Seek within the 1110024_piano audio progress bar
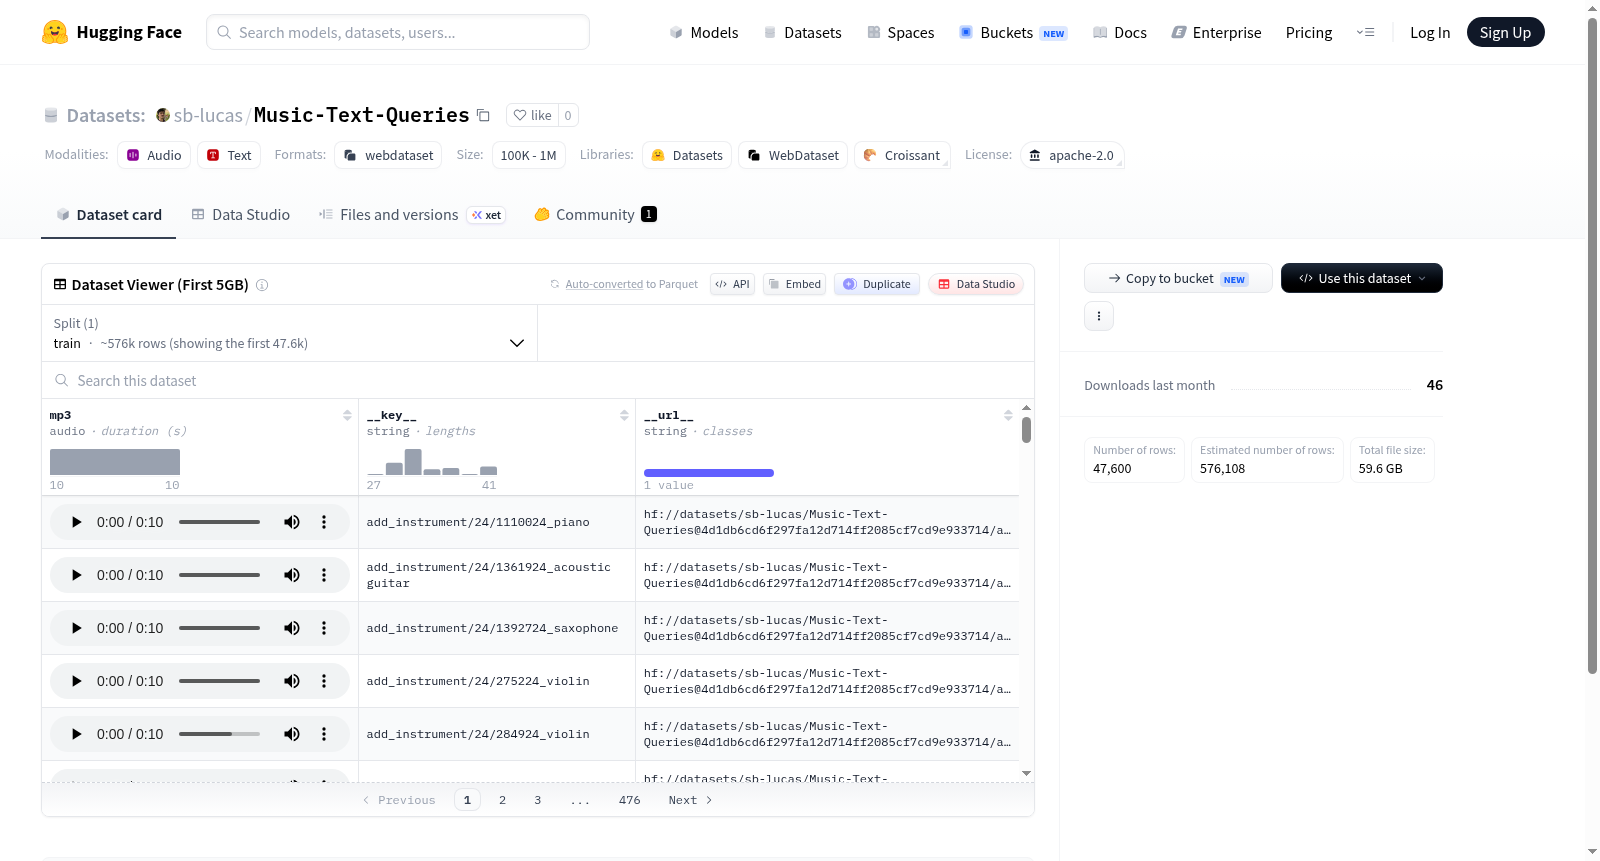The width and height of the screenshot is (1600, 861). pyautogui.click(x=219, y=522)
